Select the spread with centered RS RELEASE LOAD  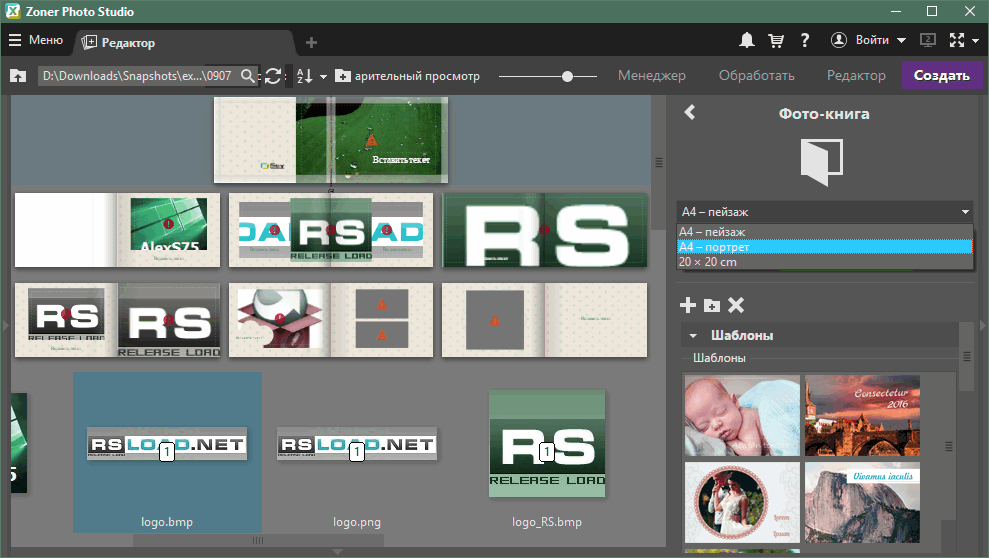(x=331, y=230)
